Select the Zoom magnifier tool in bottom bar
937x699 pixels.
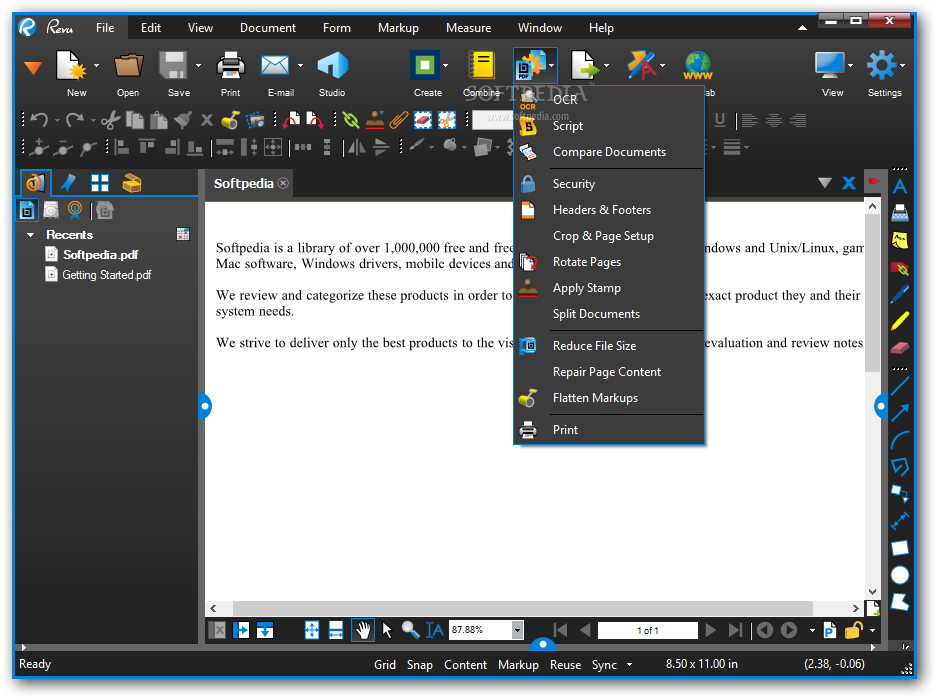coord(410,630)
